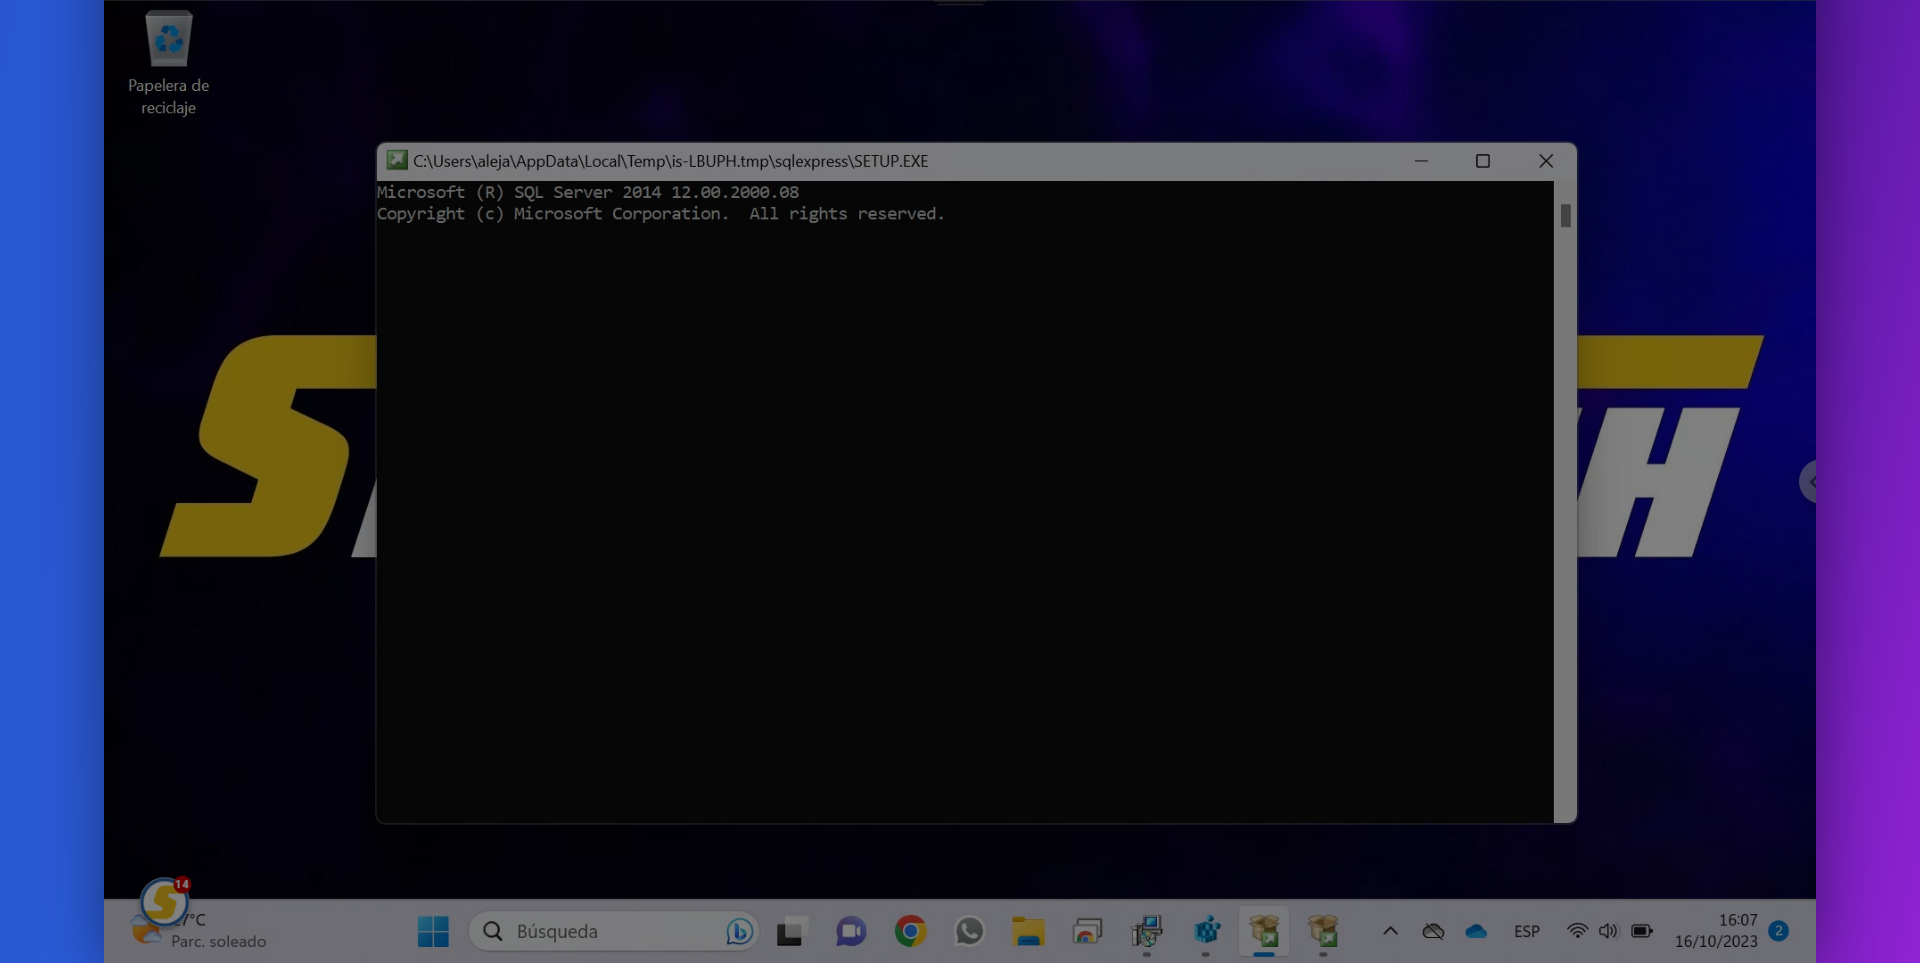Click the 'Copyright (c) Microsoft Corporation' line

coord(660,214)
